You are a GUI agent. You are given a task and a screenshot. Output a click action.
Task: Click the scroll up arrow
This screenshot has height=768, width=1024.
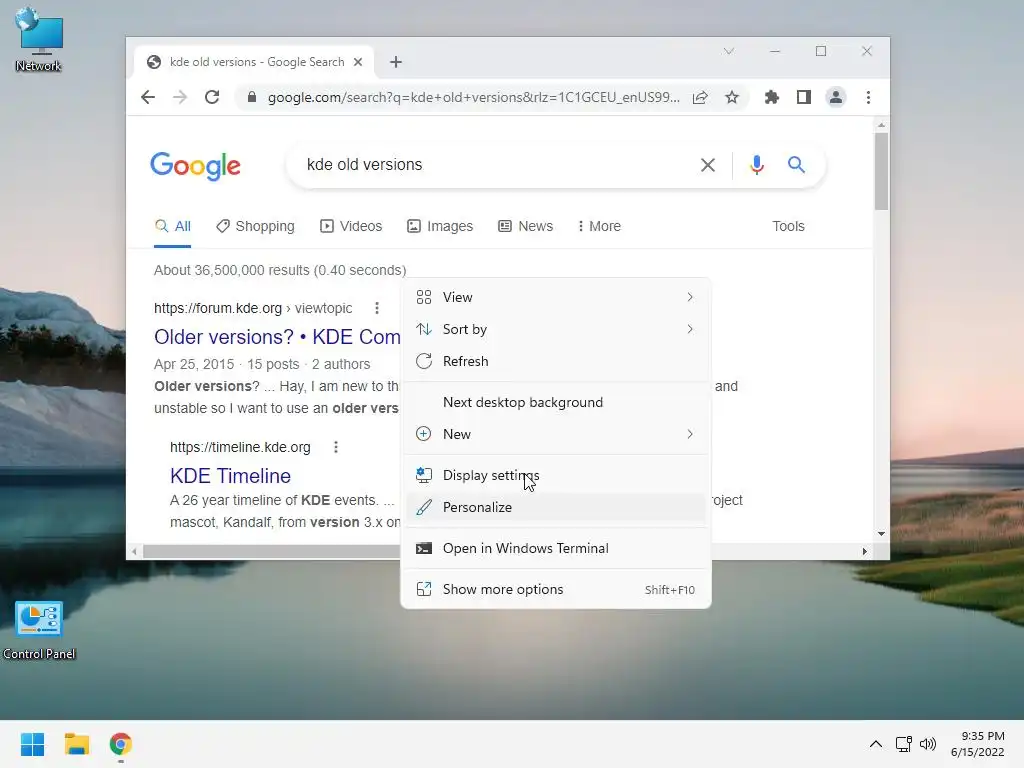(881, 124)
